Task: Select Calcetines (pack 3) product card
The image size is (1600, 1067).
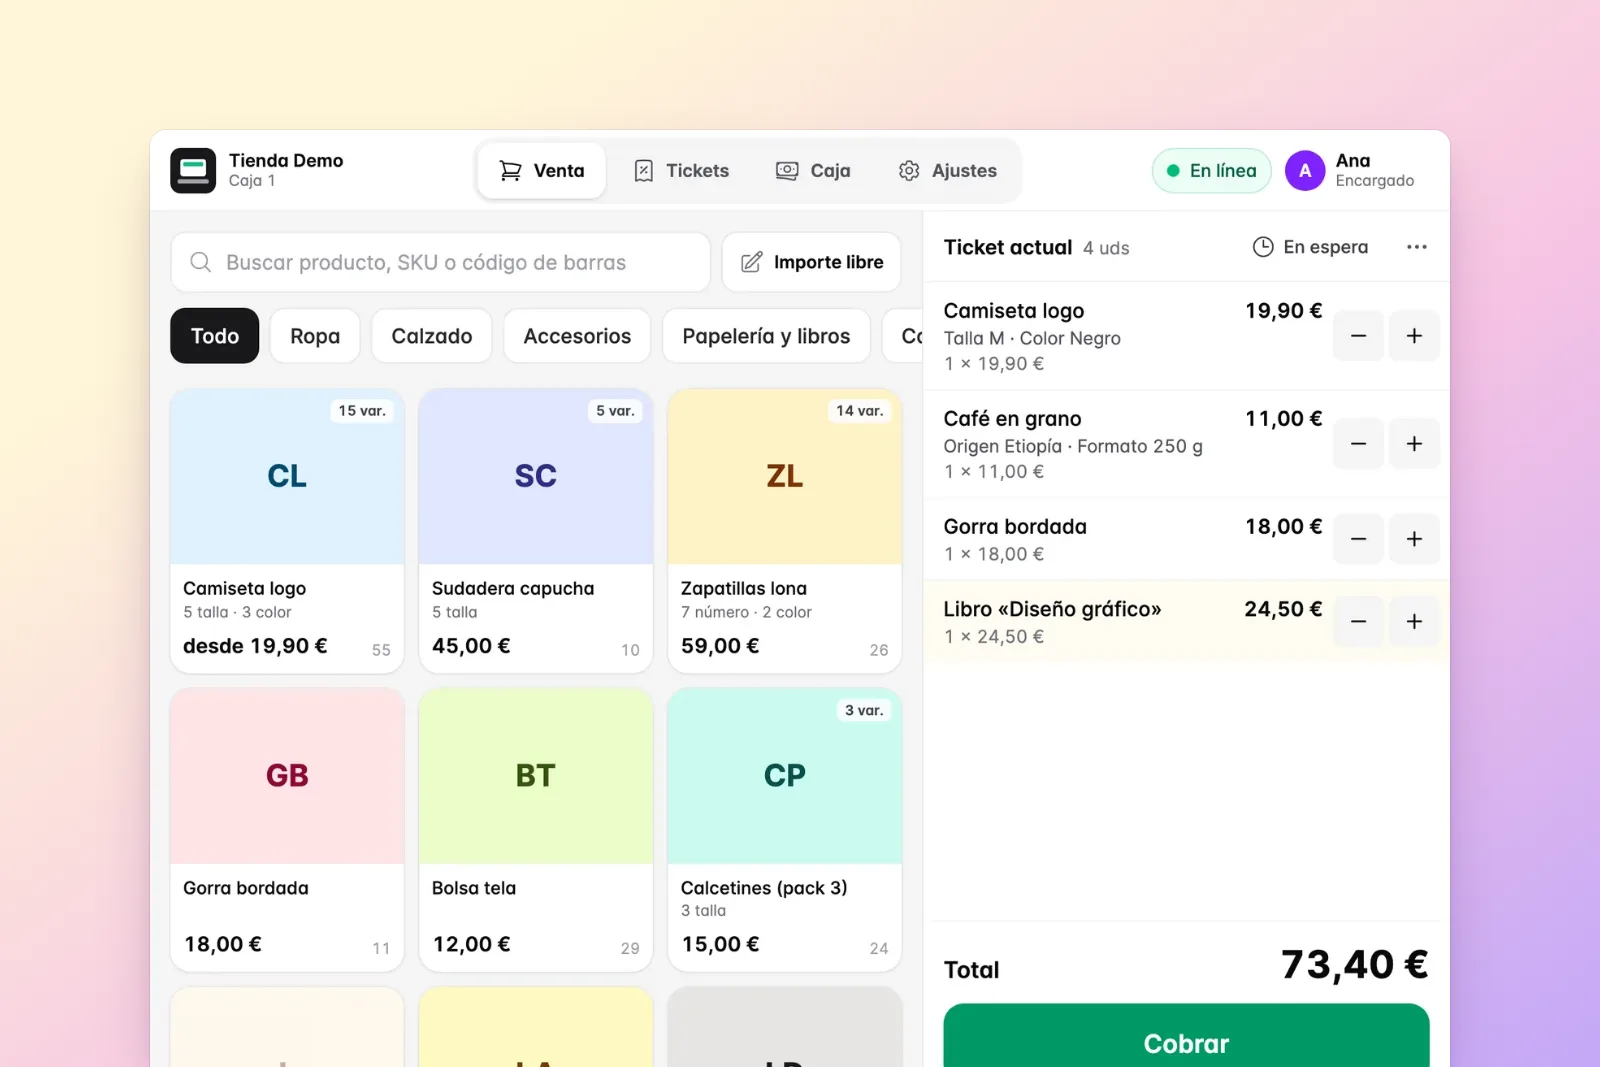Action: click(785, 829)
